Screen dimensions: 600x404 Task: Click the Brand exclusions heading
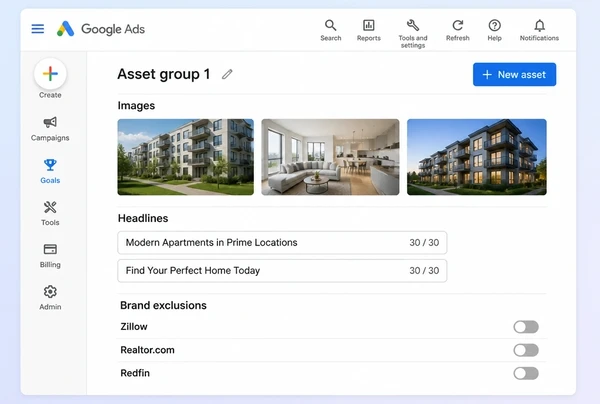click(163, 305)
